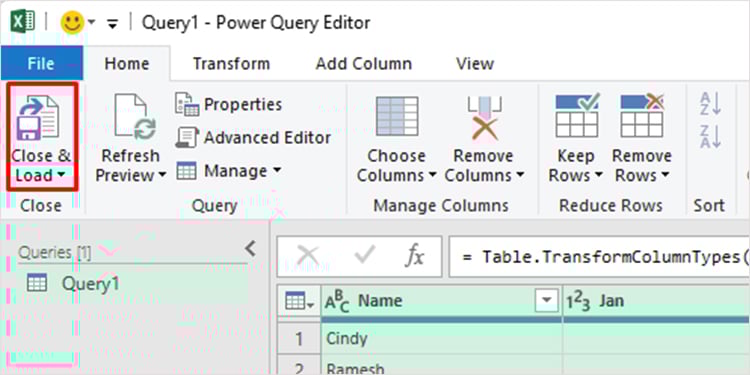The width and height of the screenshot is (750, 375).
Task: Switch to the Transform tab
Action: click(231, 64)
